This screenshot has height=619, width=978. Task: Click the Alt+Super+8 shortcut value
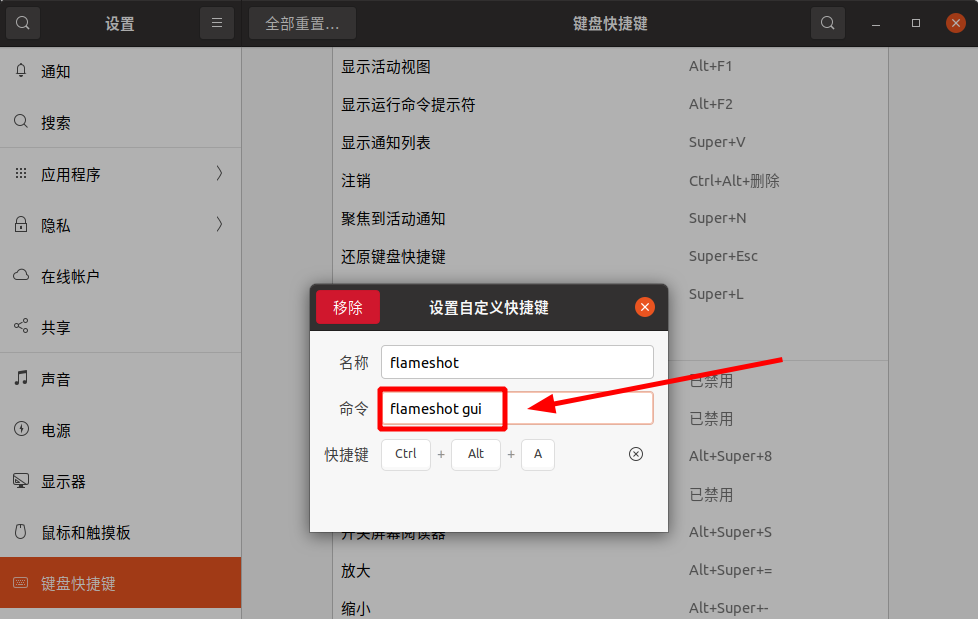(730, 456)
